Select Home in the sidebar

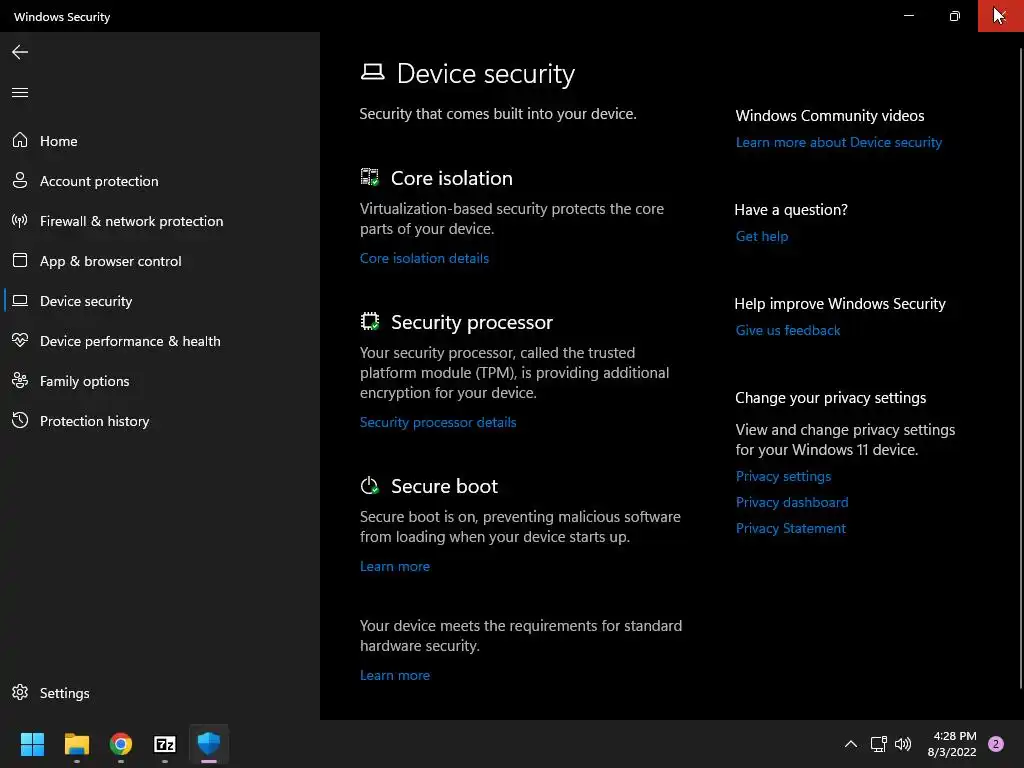click(x=59, y=141)
